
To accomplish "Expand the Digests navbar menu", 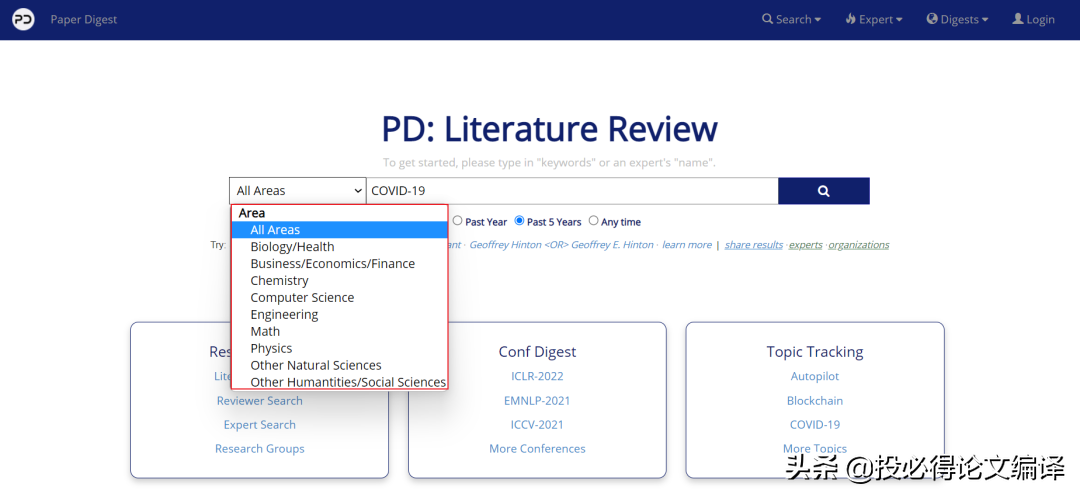I will coord(957,19).
